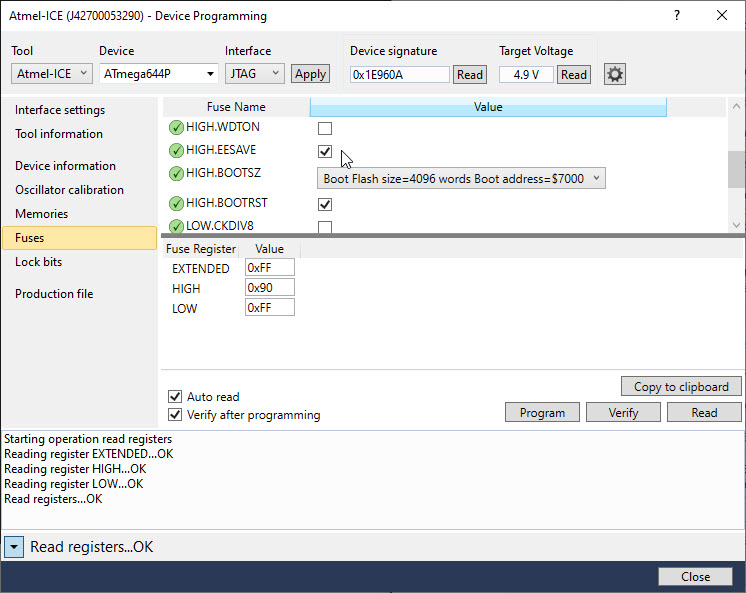Enable the LOW.CKDIV8 fuse checkbox
746x593 pixels.
coord(325,227)
